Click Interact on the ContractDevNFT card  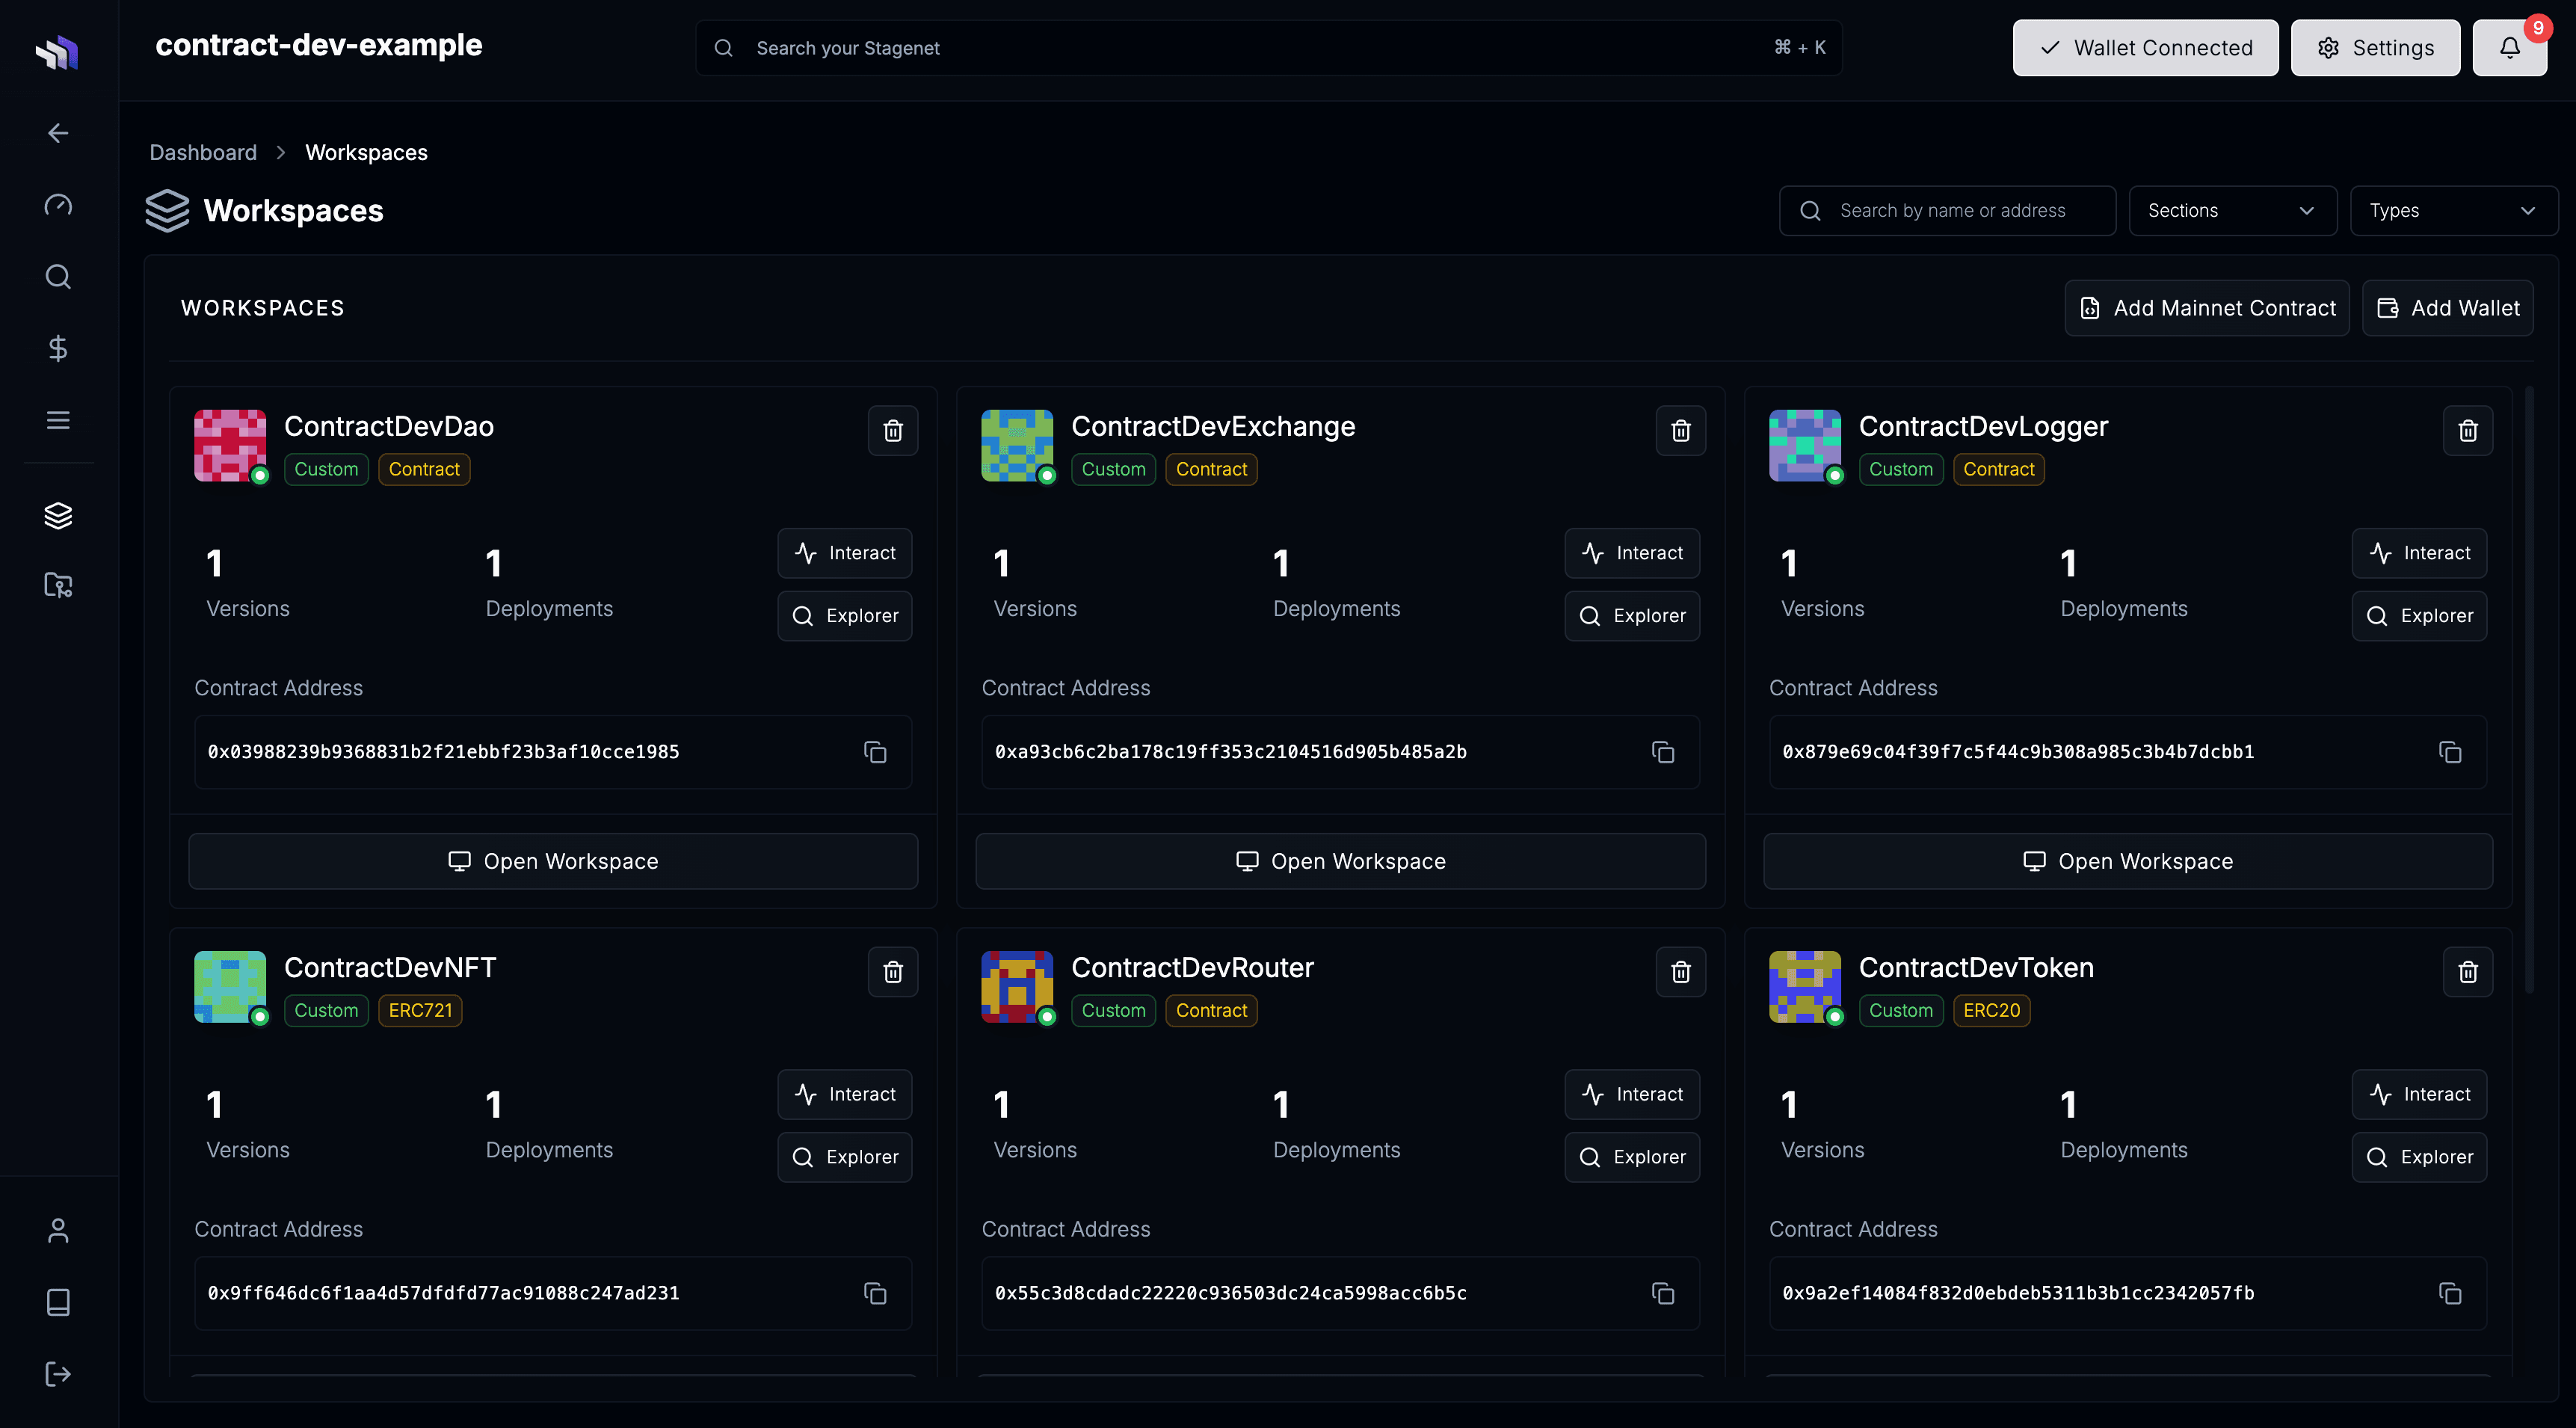coord(844,1094)
